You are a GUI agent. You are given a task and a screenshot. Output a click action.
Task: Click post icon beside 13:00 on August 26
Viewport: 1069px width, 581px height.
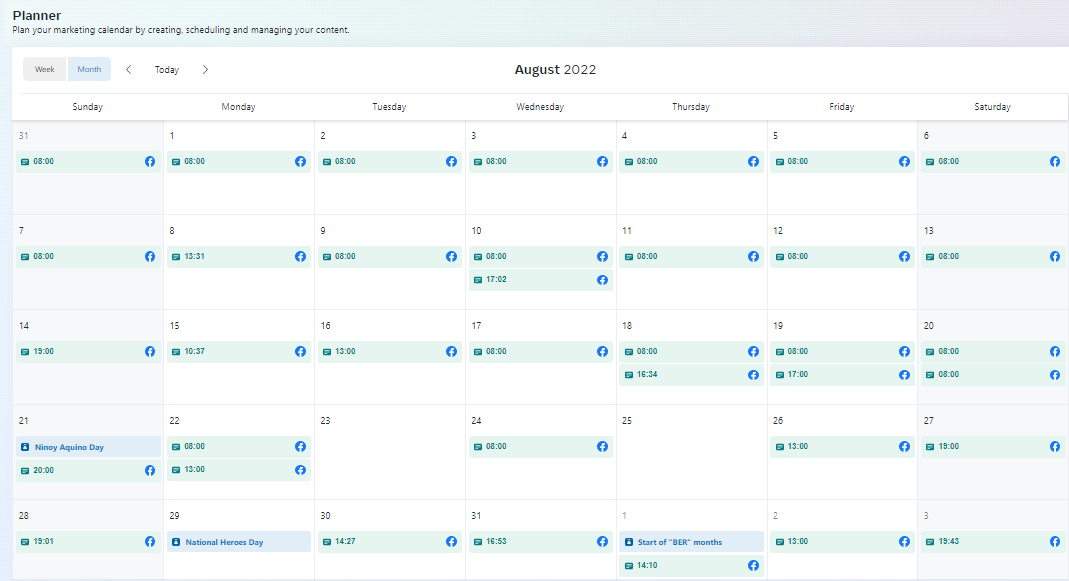779,447
